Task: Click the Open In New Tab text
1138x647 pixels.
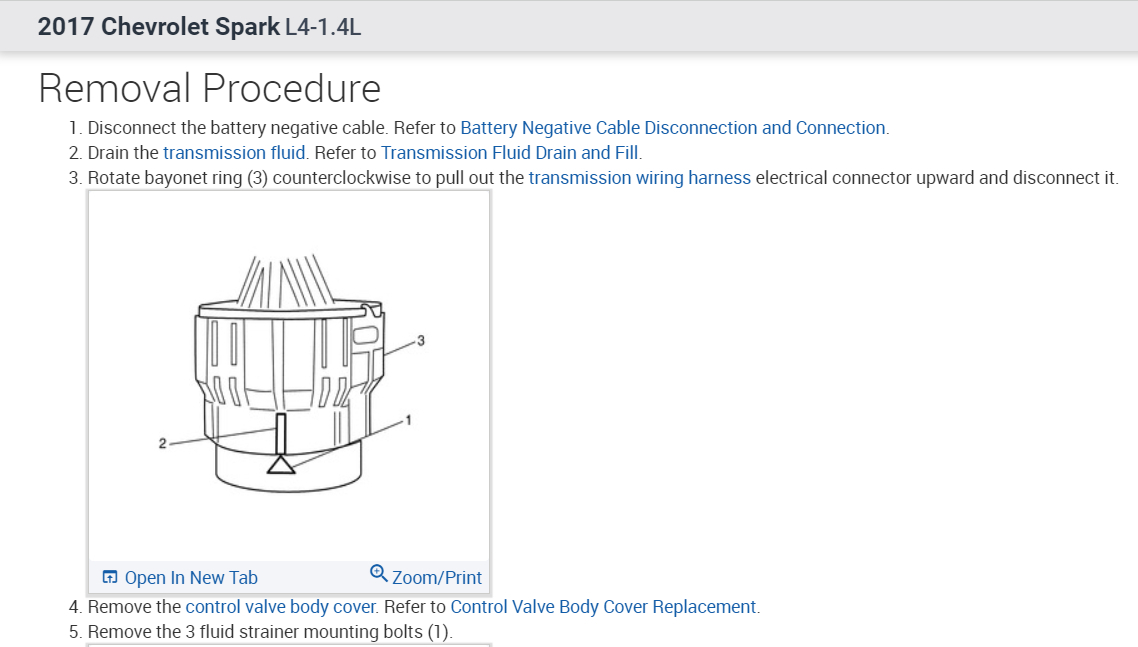Action: [x=191, y=578]
